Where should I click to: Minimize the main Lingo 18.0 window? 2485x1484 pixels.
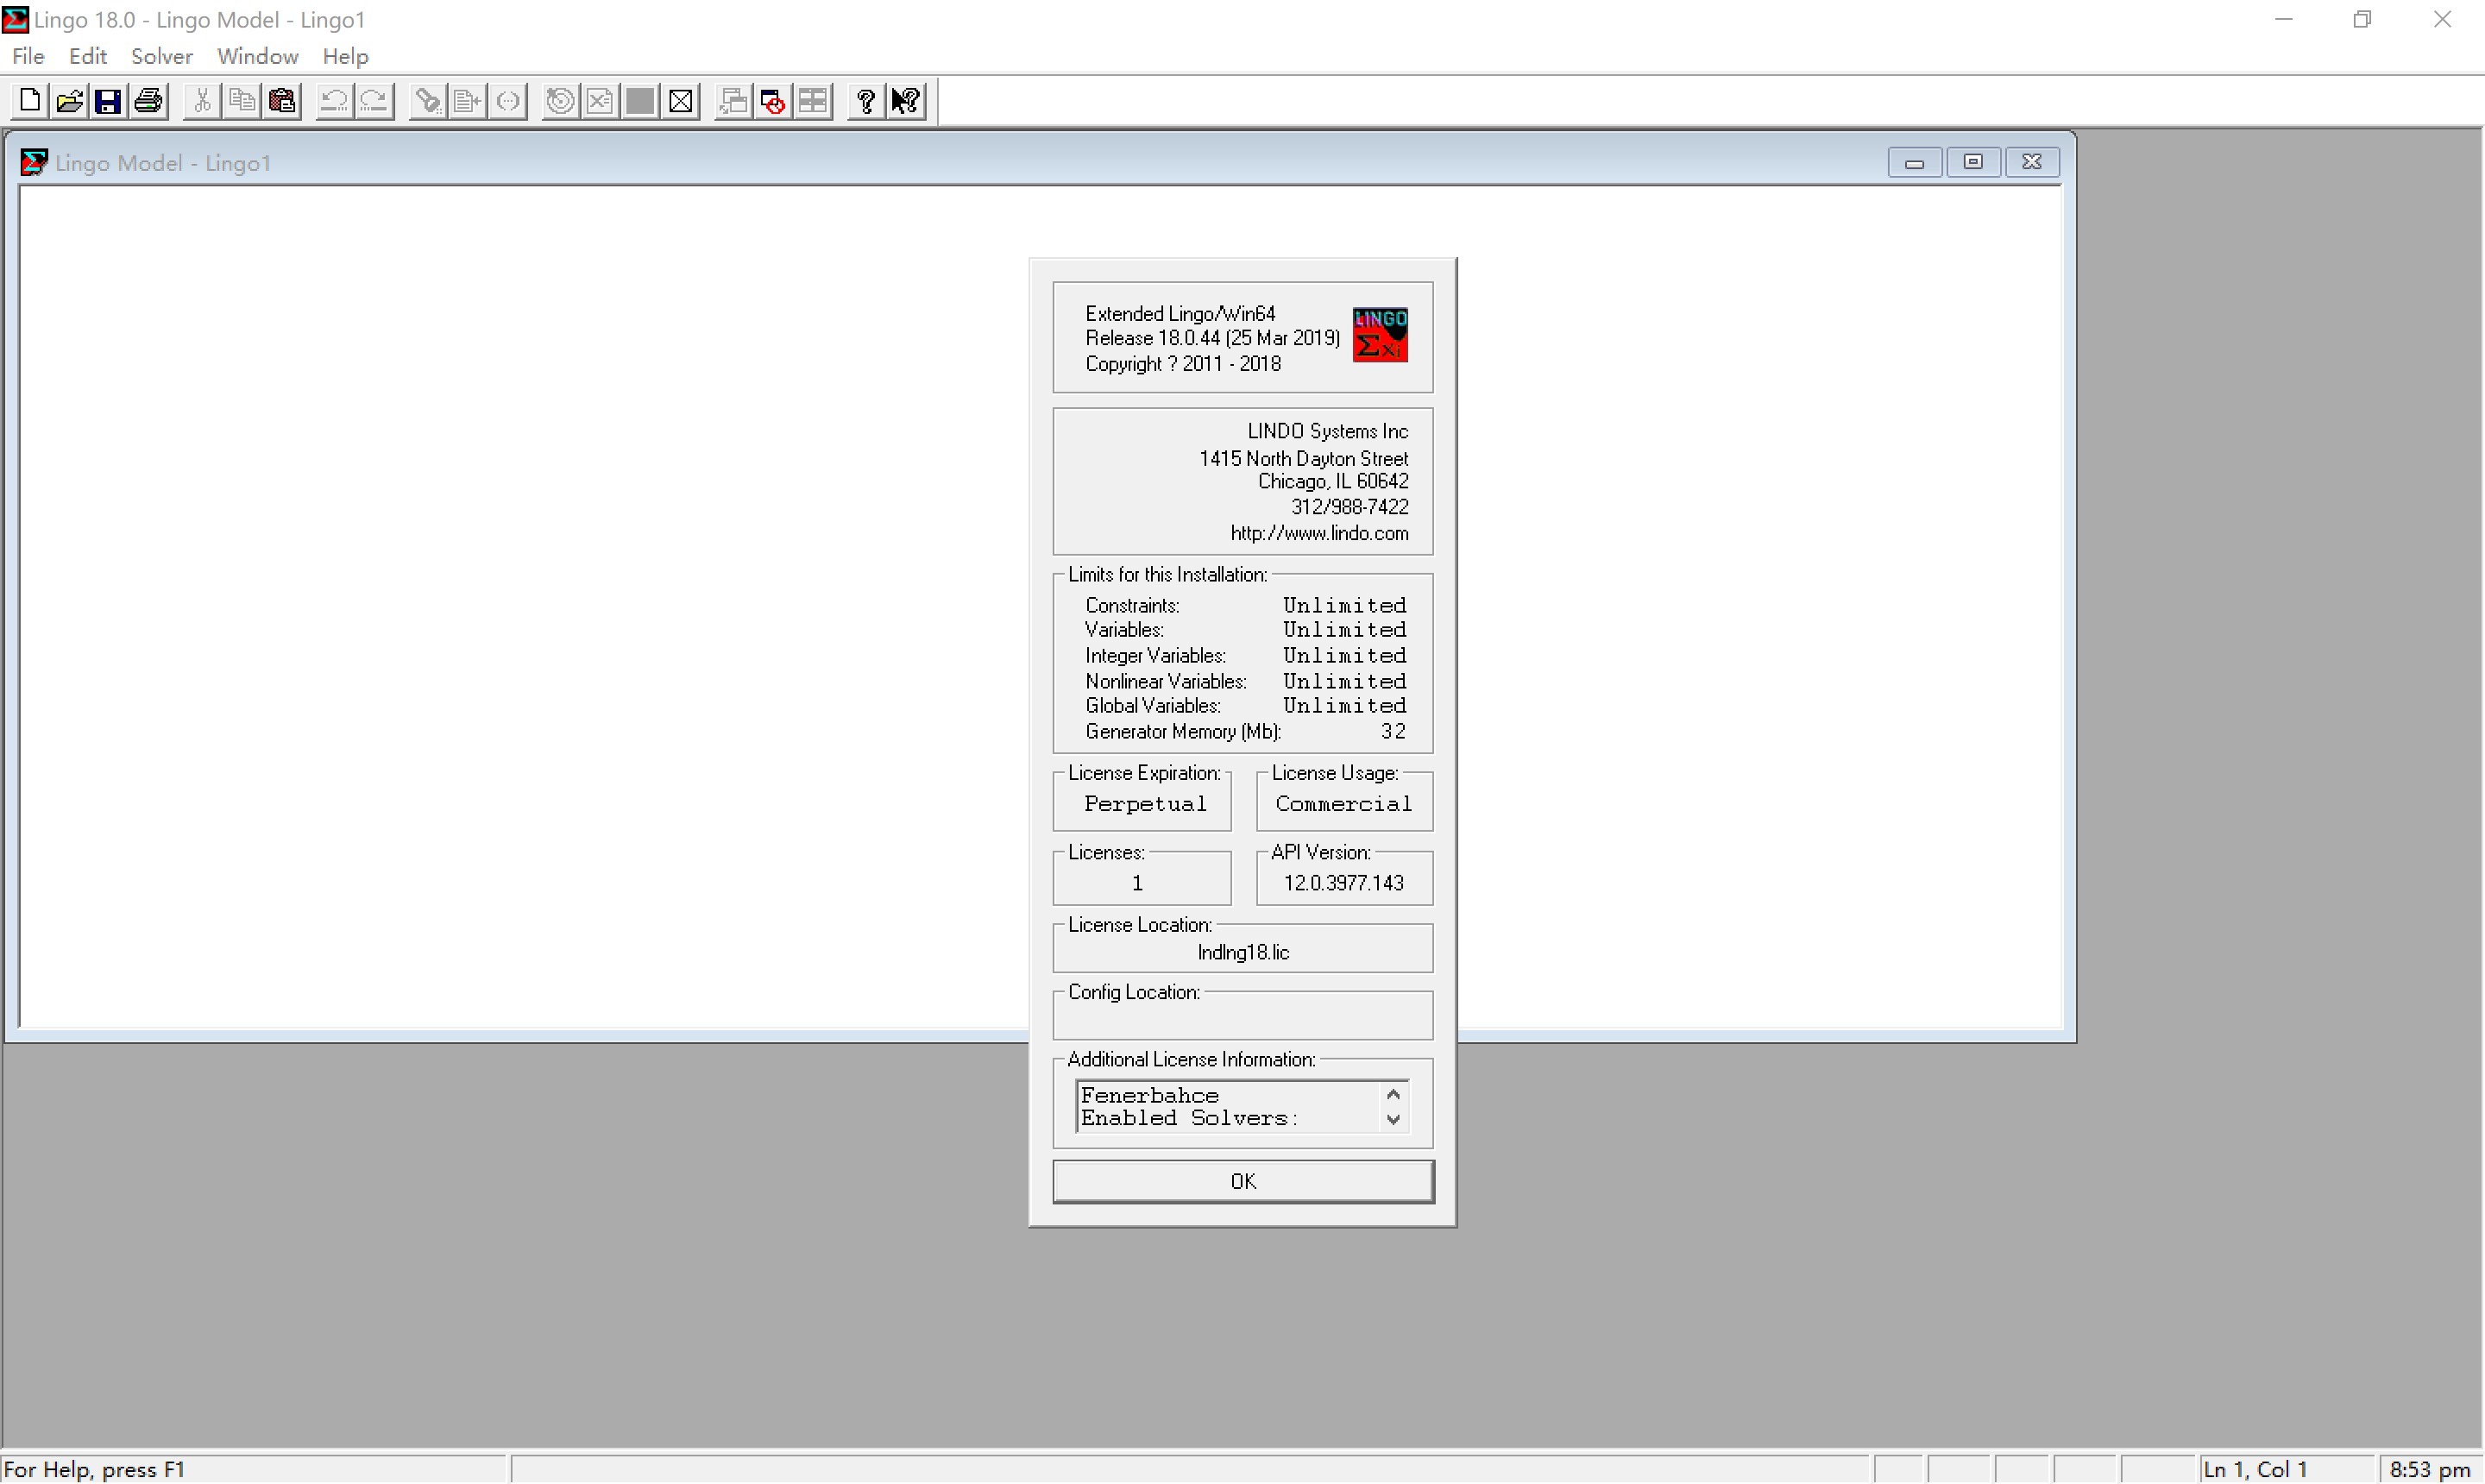pyautogui.click(x=2284, y=19)
